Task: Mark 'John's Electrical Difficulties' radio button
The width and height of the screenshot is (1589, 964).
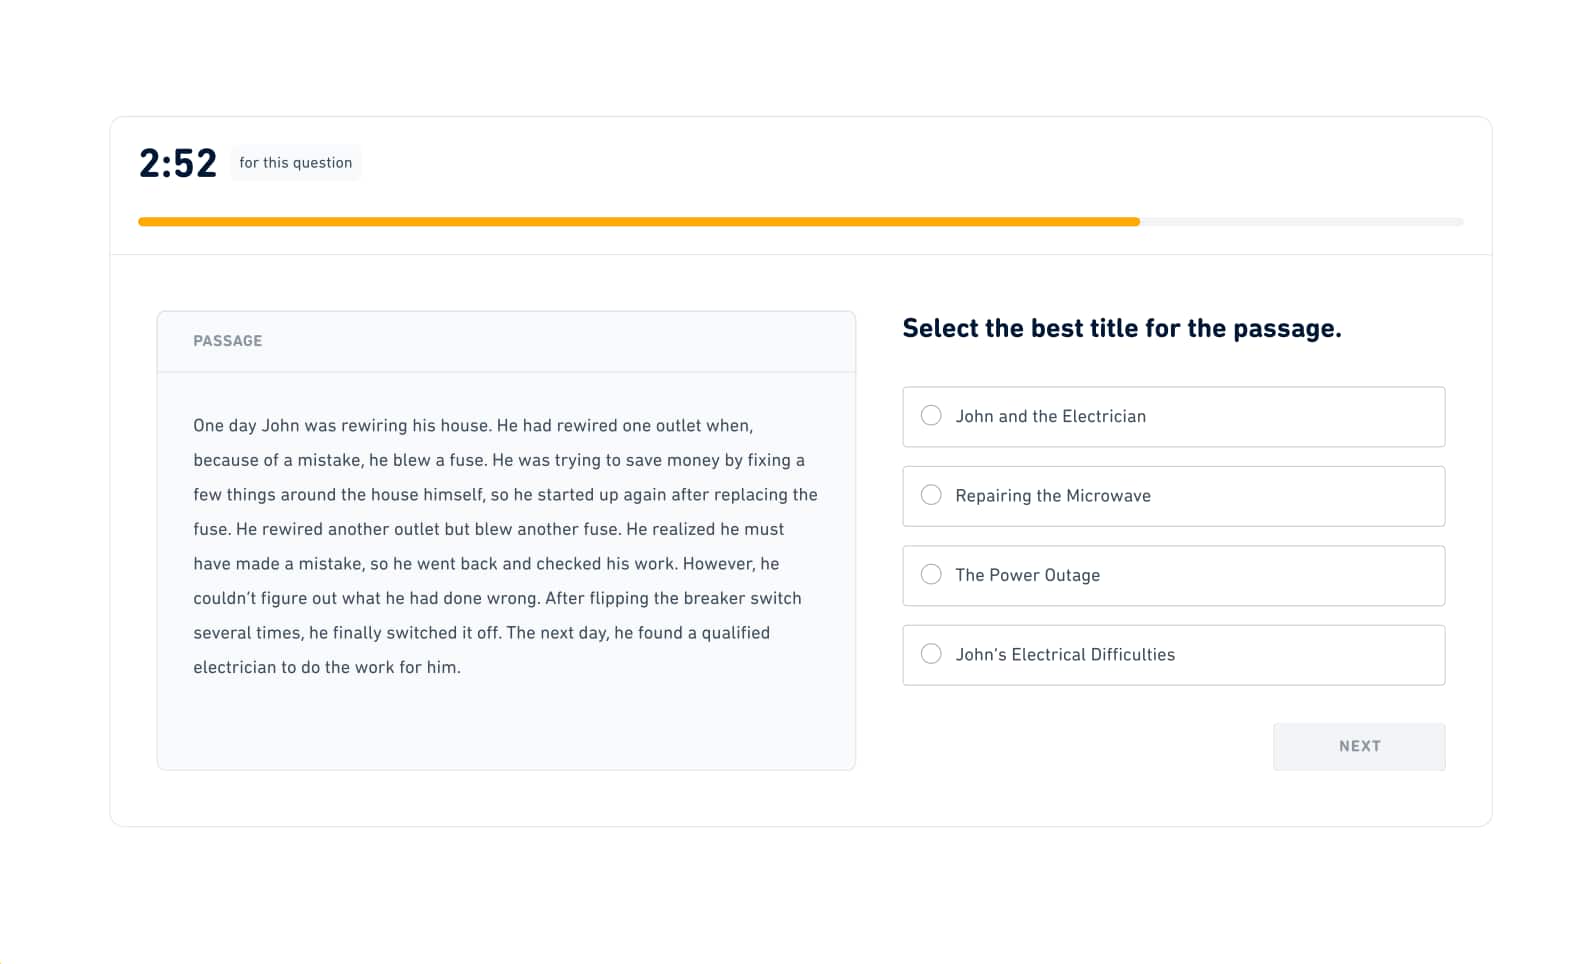Action: tap(931, 654)
